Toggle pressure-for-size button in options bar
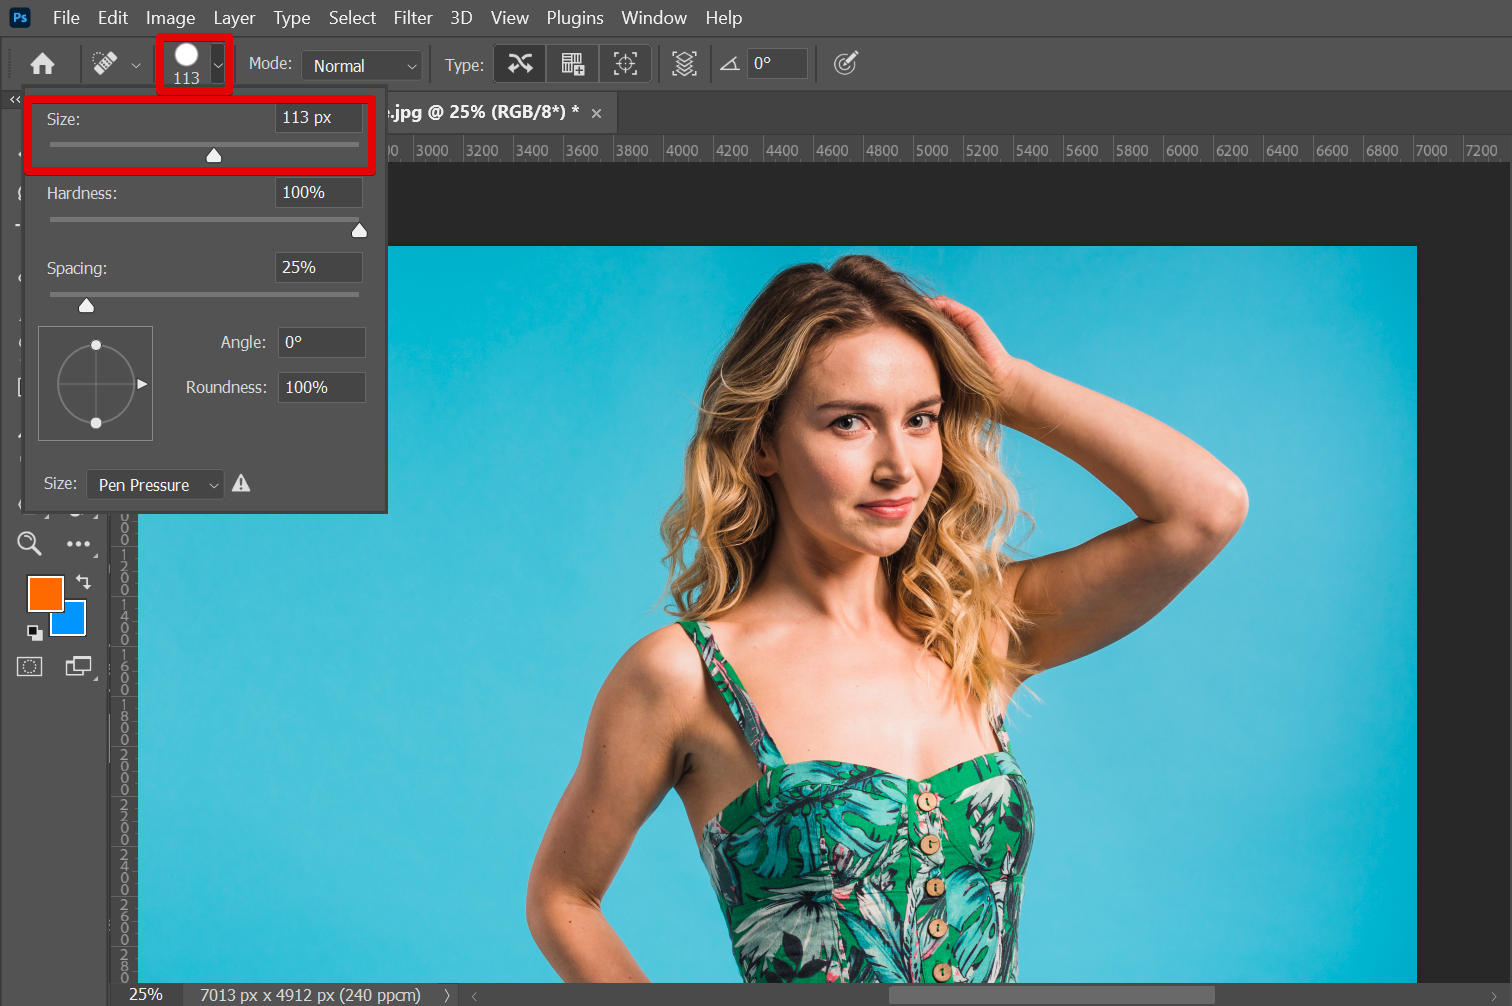This screenshot has height=1006, width=1512. tap(845, 64)
